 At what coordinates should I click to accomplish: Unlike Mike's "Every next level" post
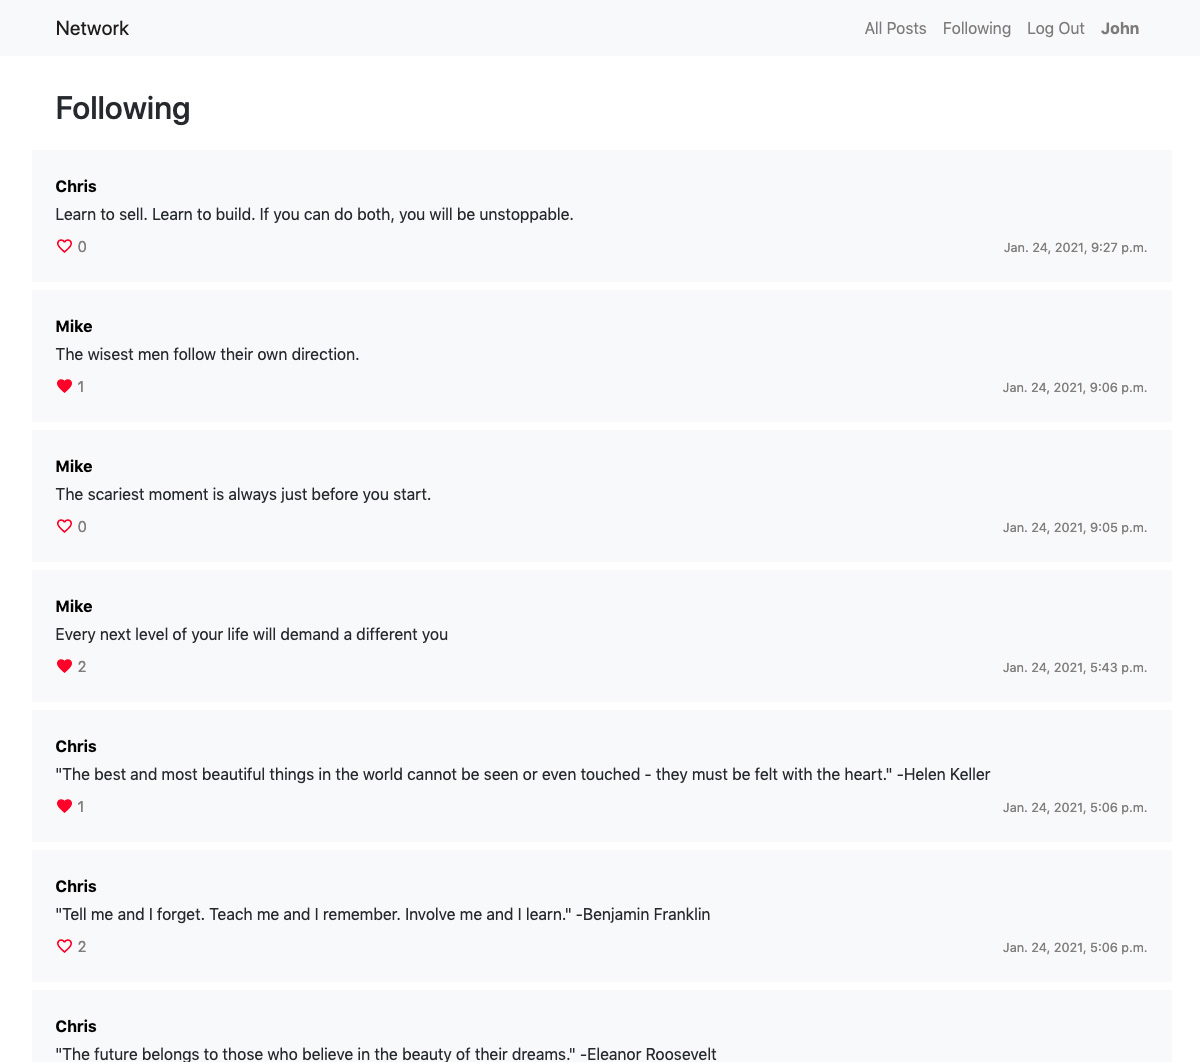[x=64, y=666]
